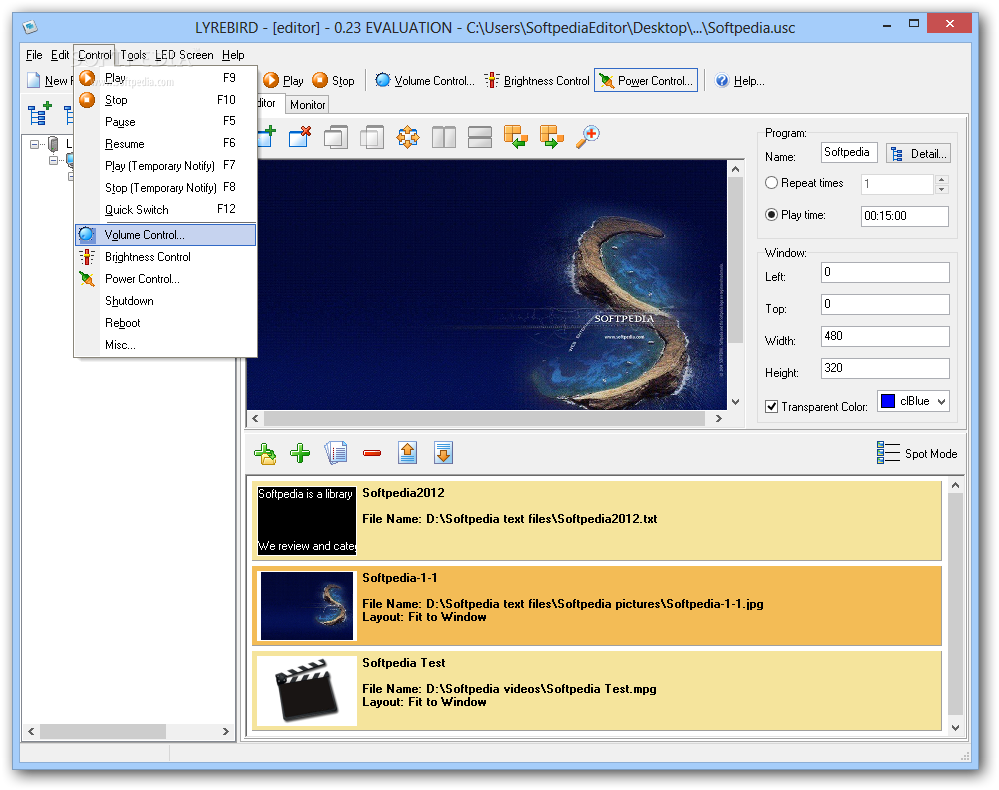
Task: Open Brightness Control from the toolbar
Action: click(x=537, y=80)
